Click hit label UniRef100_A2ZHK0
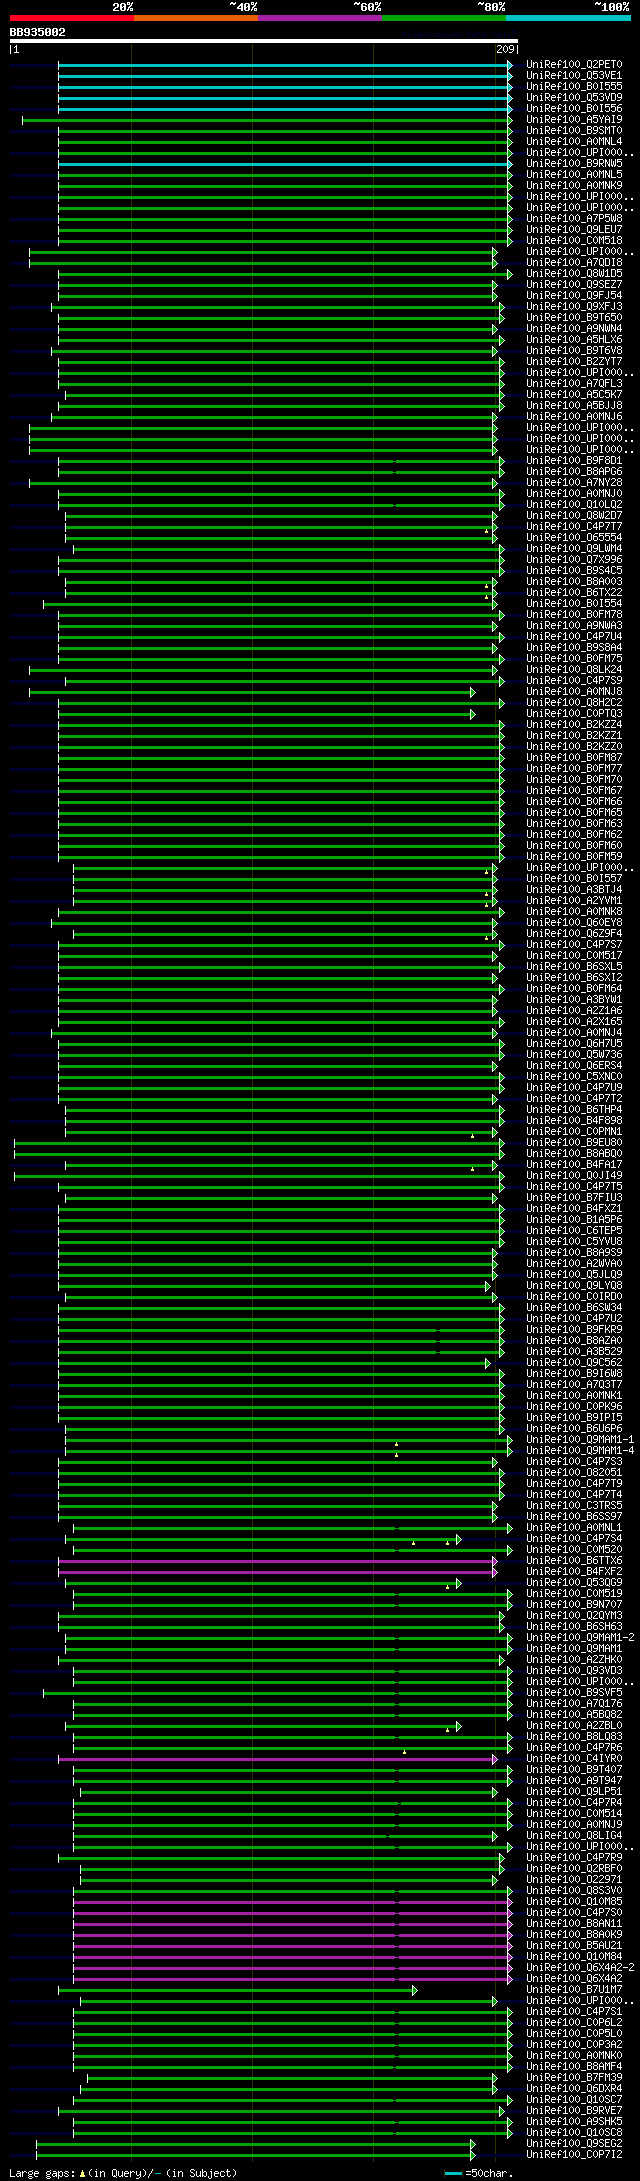This screenshot has width=640, height=2181. (x=574, y=1660)
